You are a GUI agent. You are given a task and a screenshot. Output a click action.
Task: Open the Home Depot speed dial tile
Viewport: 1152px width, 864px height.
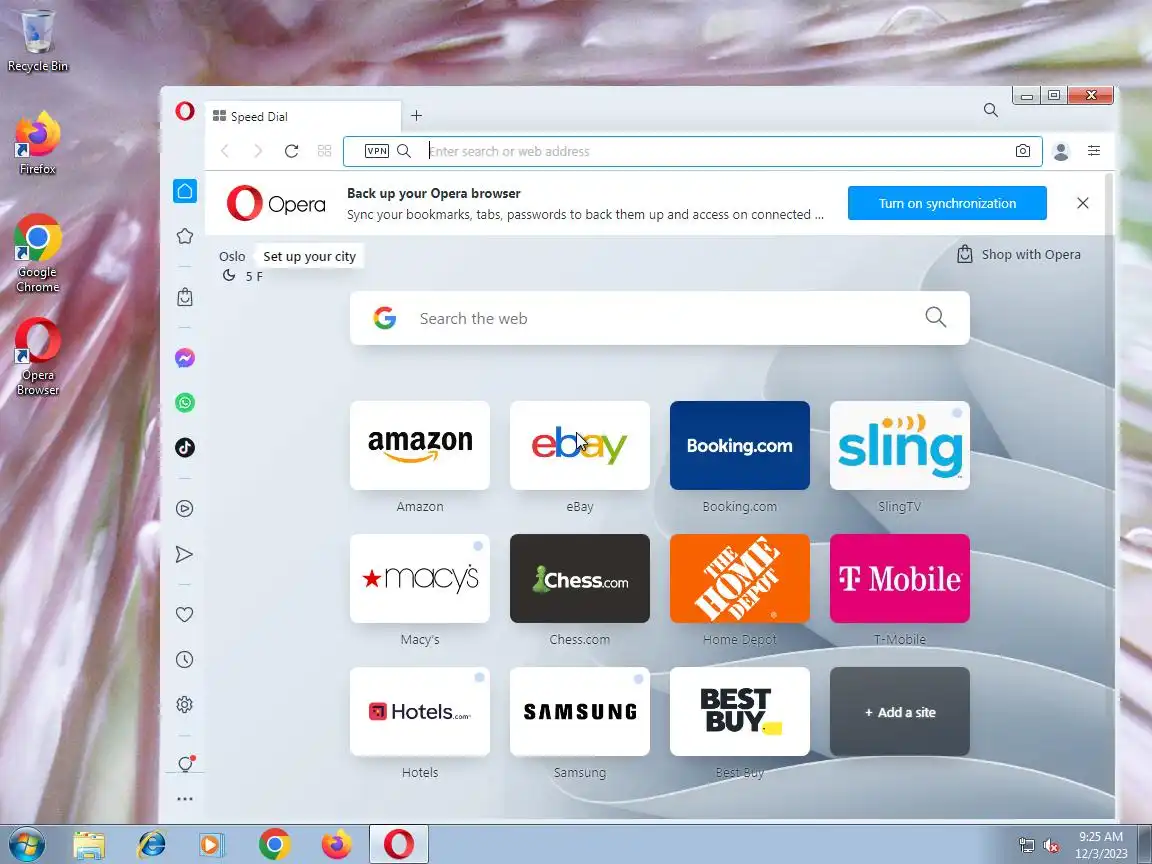click(740, 579)
